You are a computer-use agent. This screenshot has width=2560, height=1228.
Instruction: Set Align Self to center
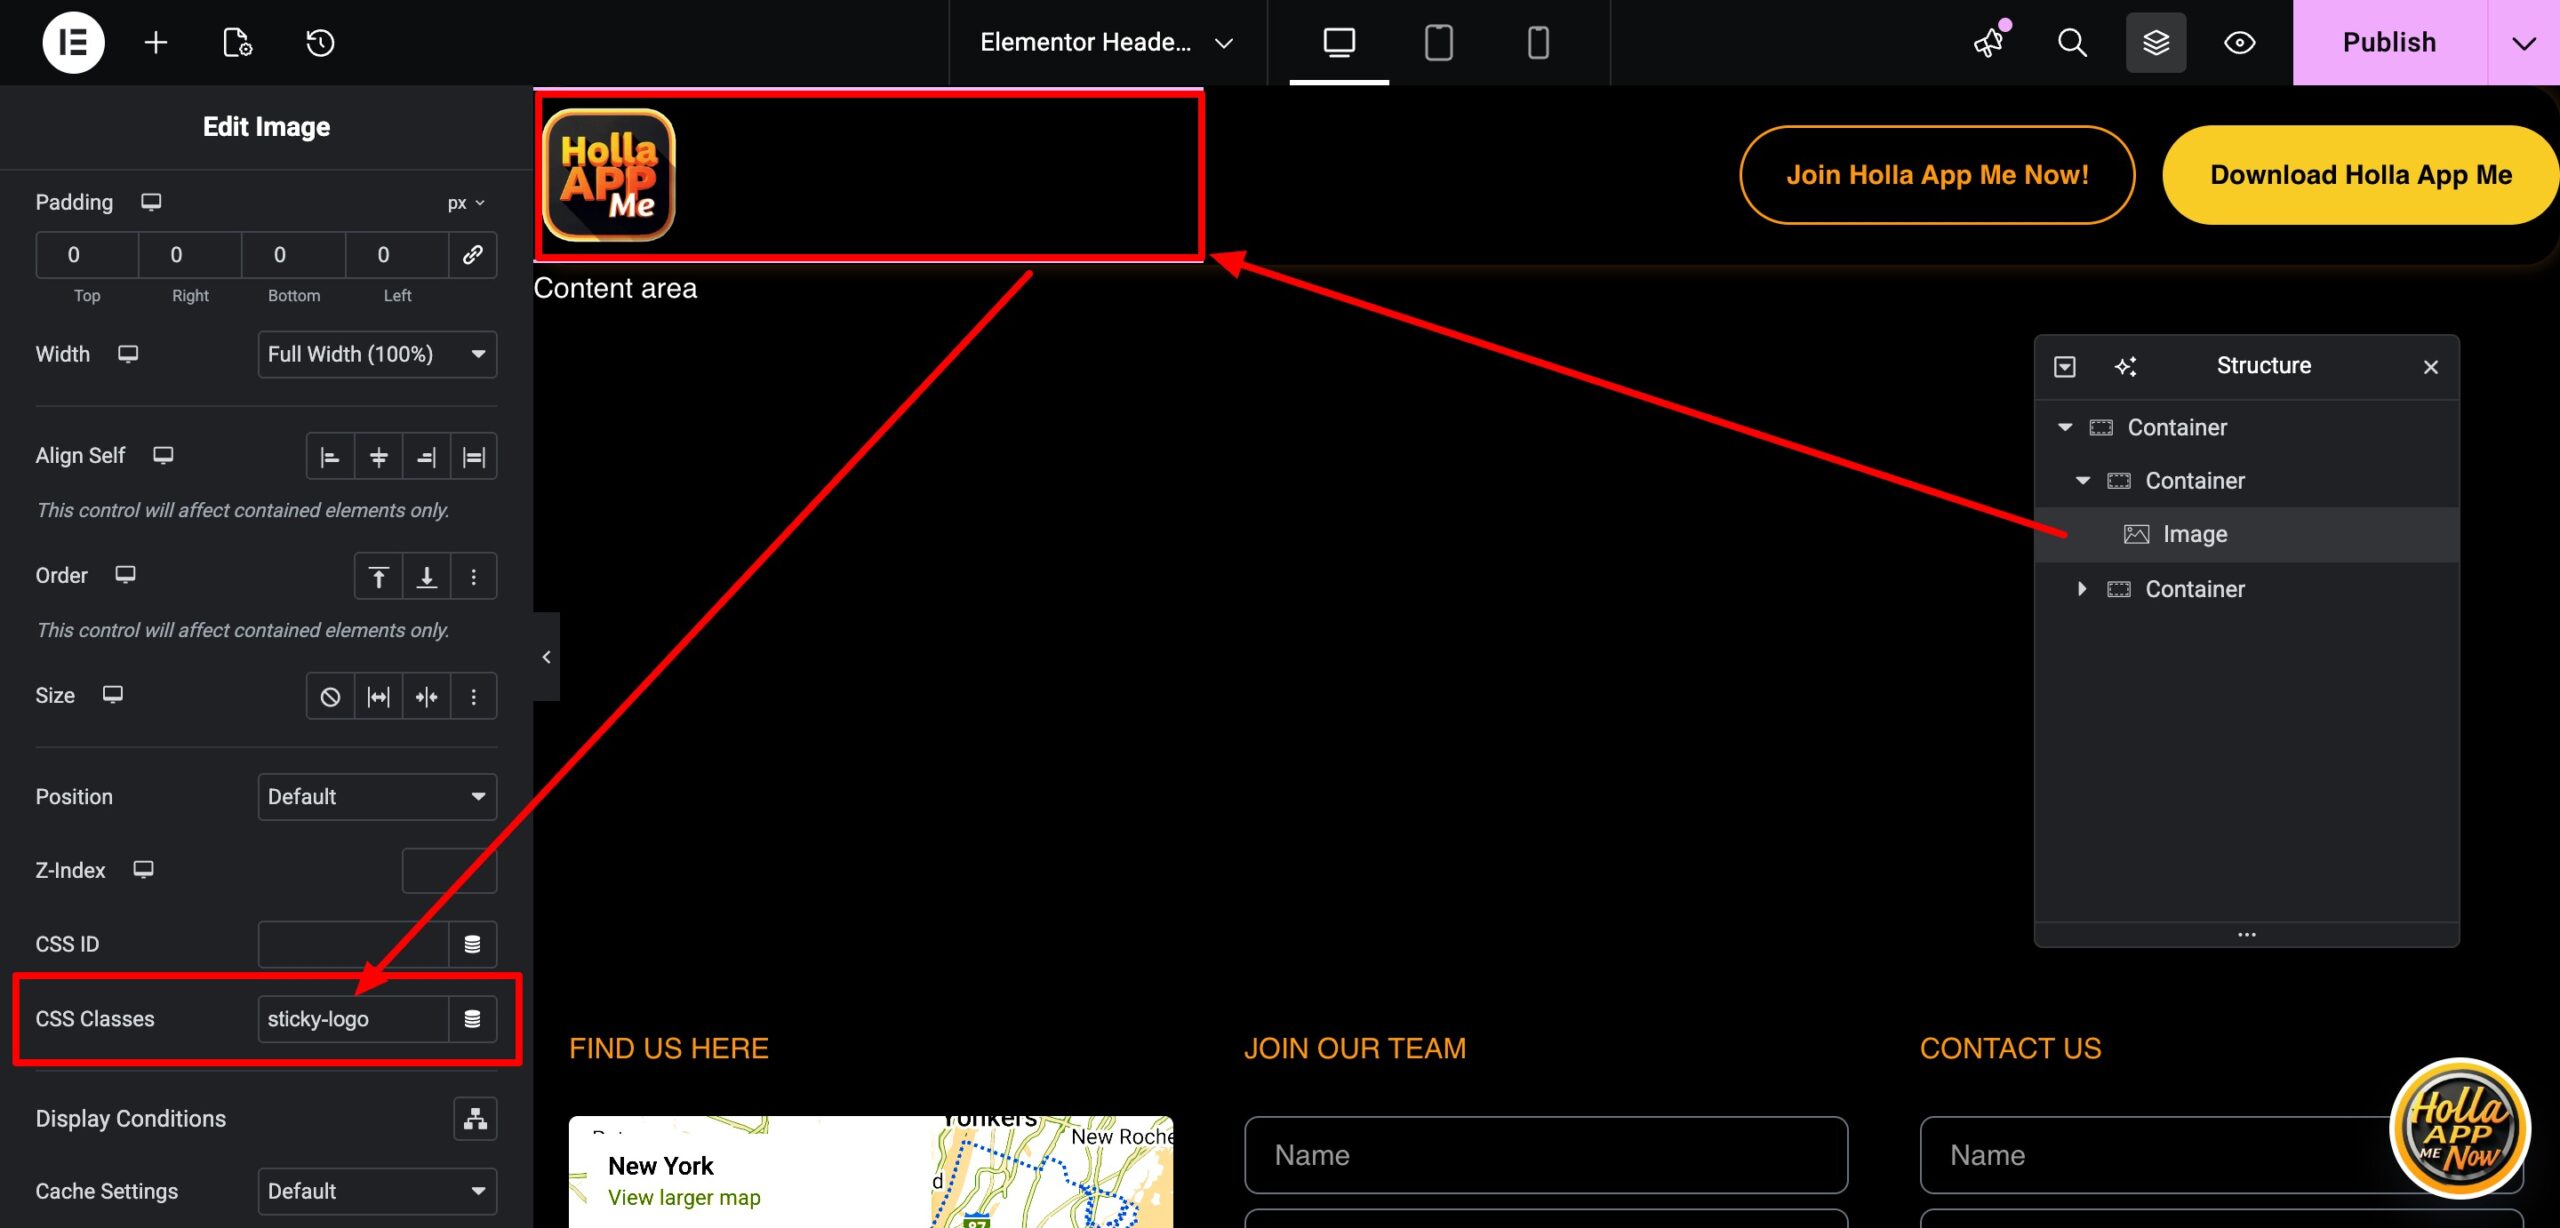pyautogui.click(x=378, y=457)
